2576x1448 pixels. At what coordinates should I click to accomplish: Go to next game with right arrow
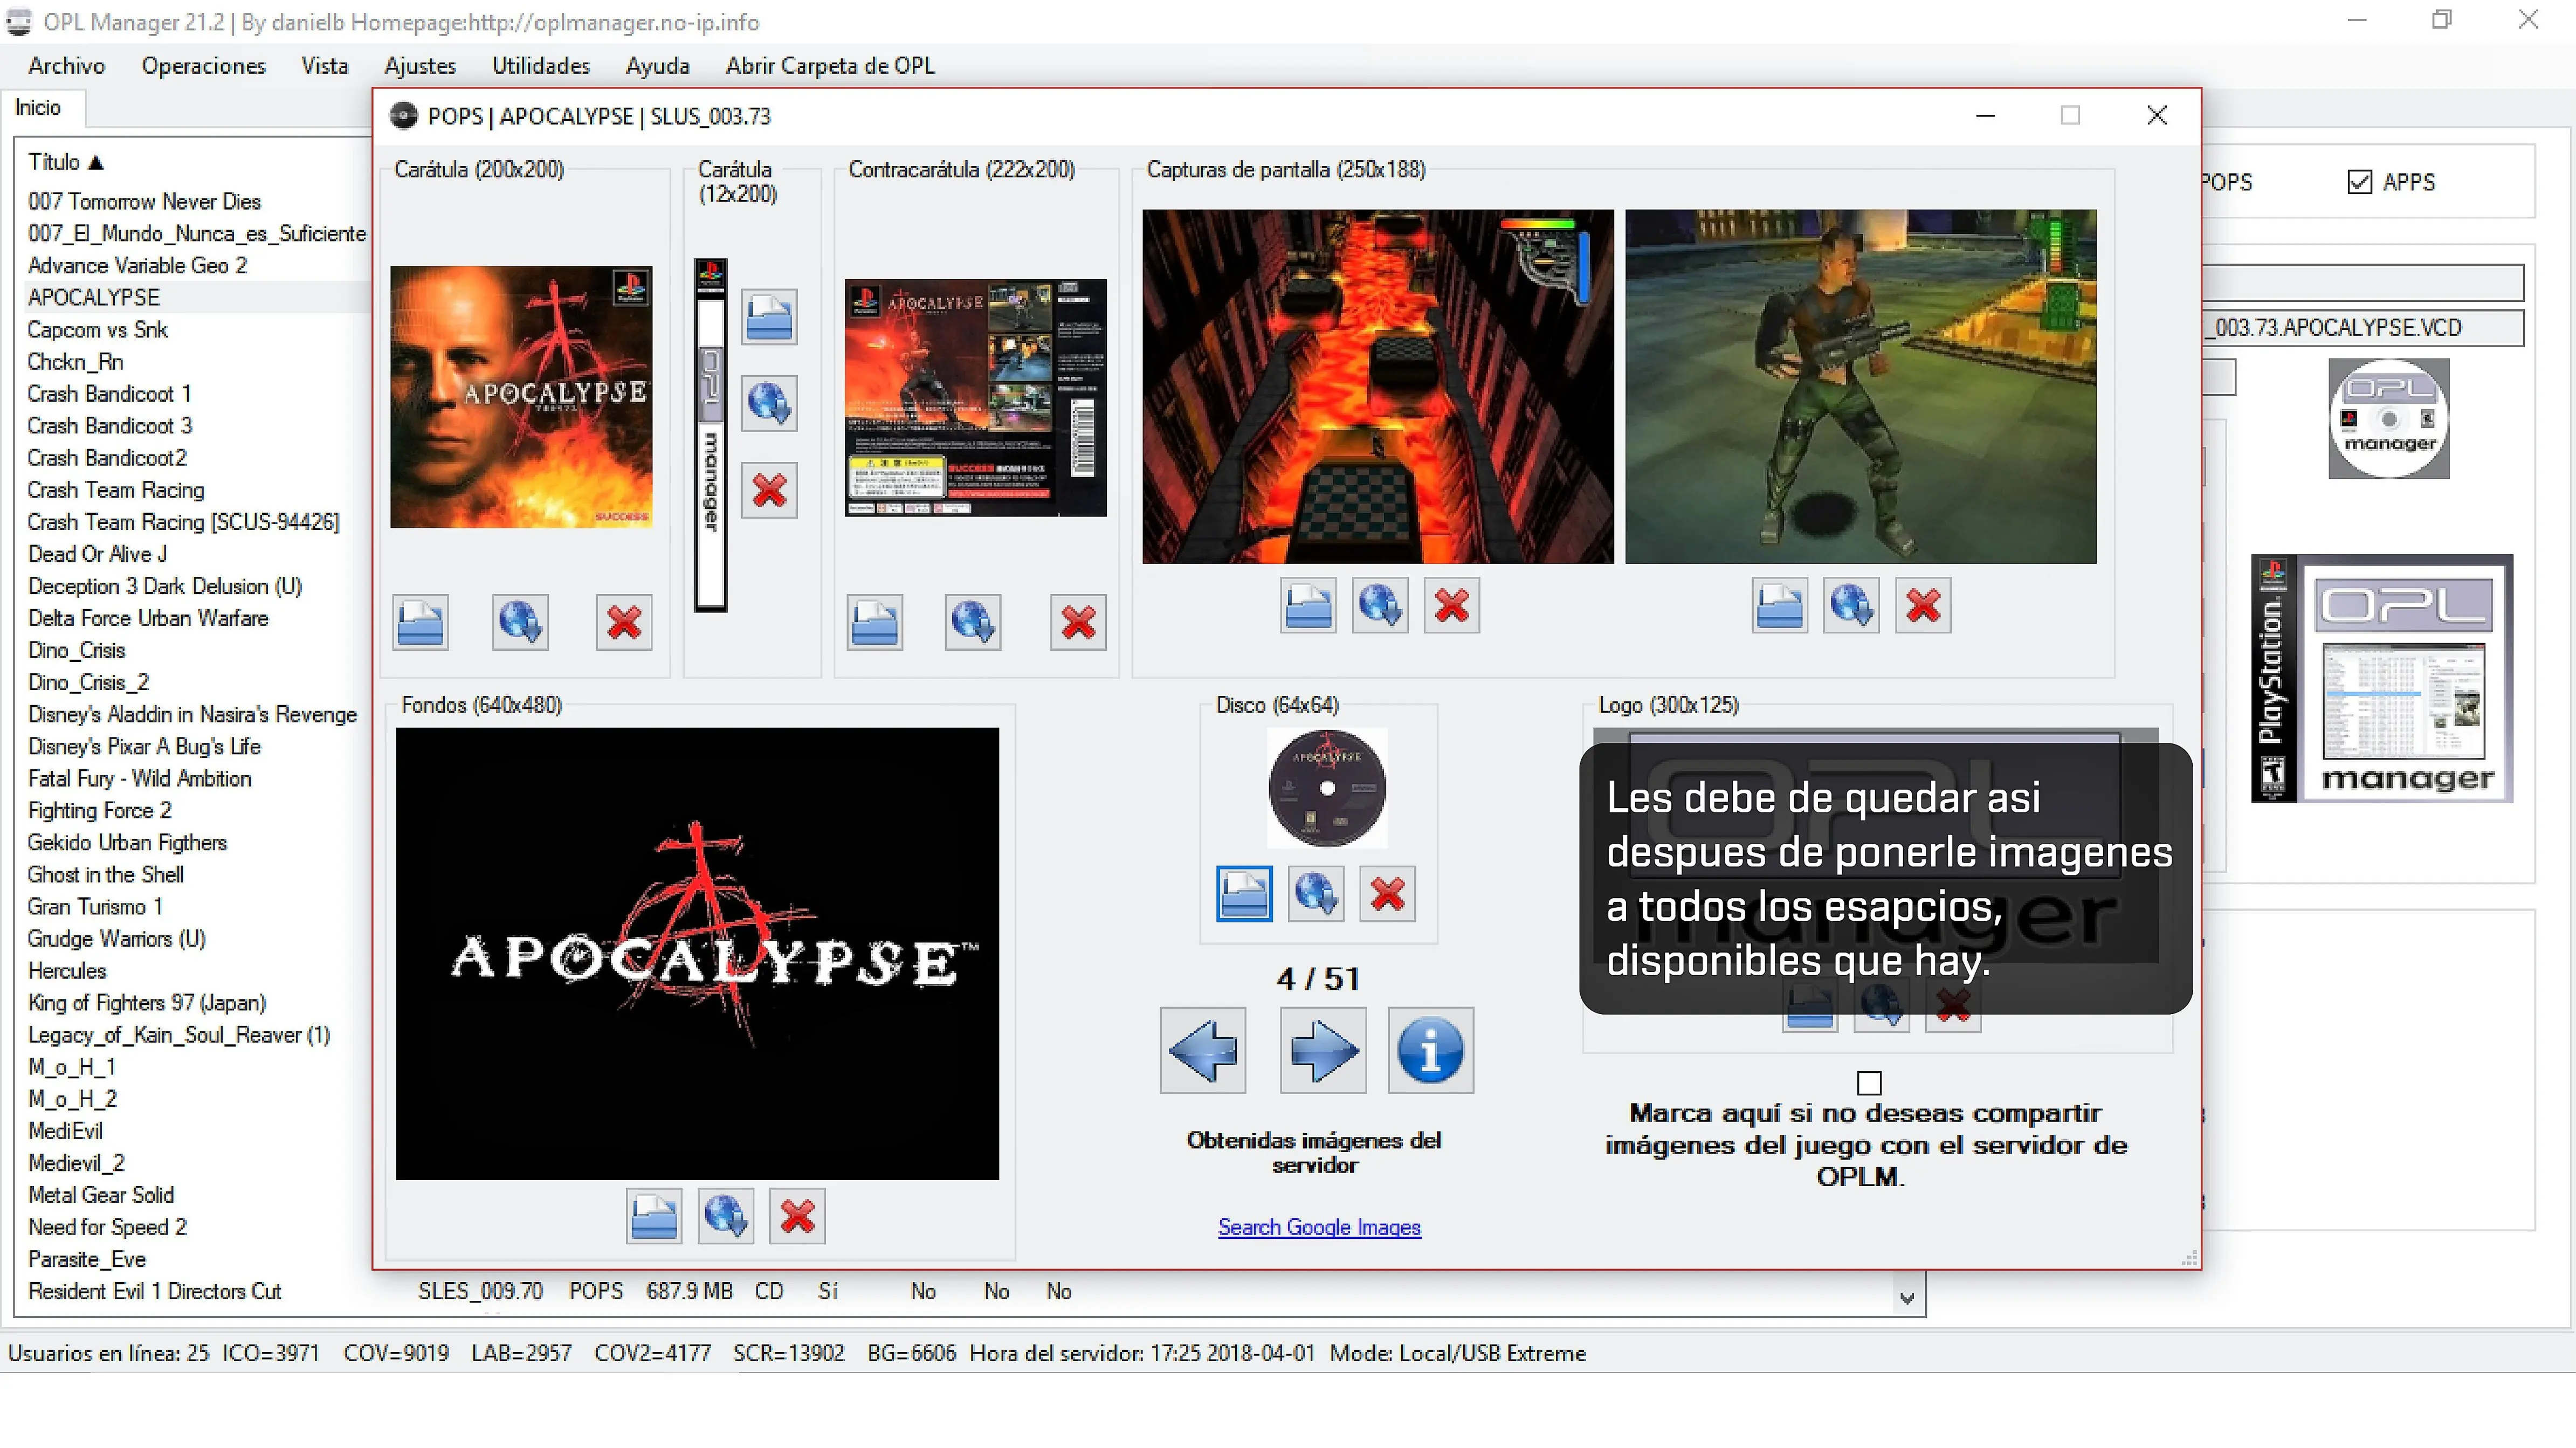pyautogui.click(x=1323, y=1050)
